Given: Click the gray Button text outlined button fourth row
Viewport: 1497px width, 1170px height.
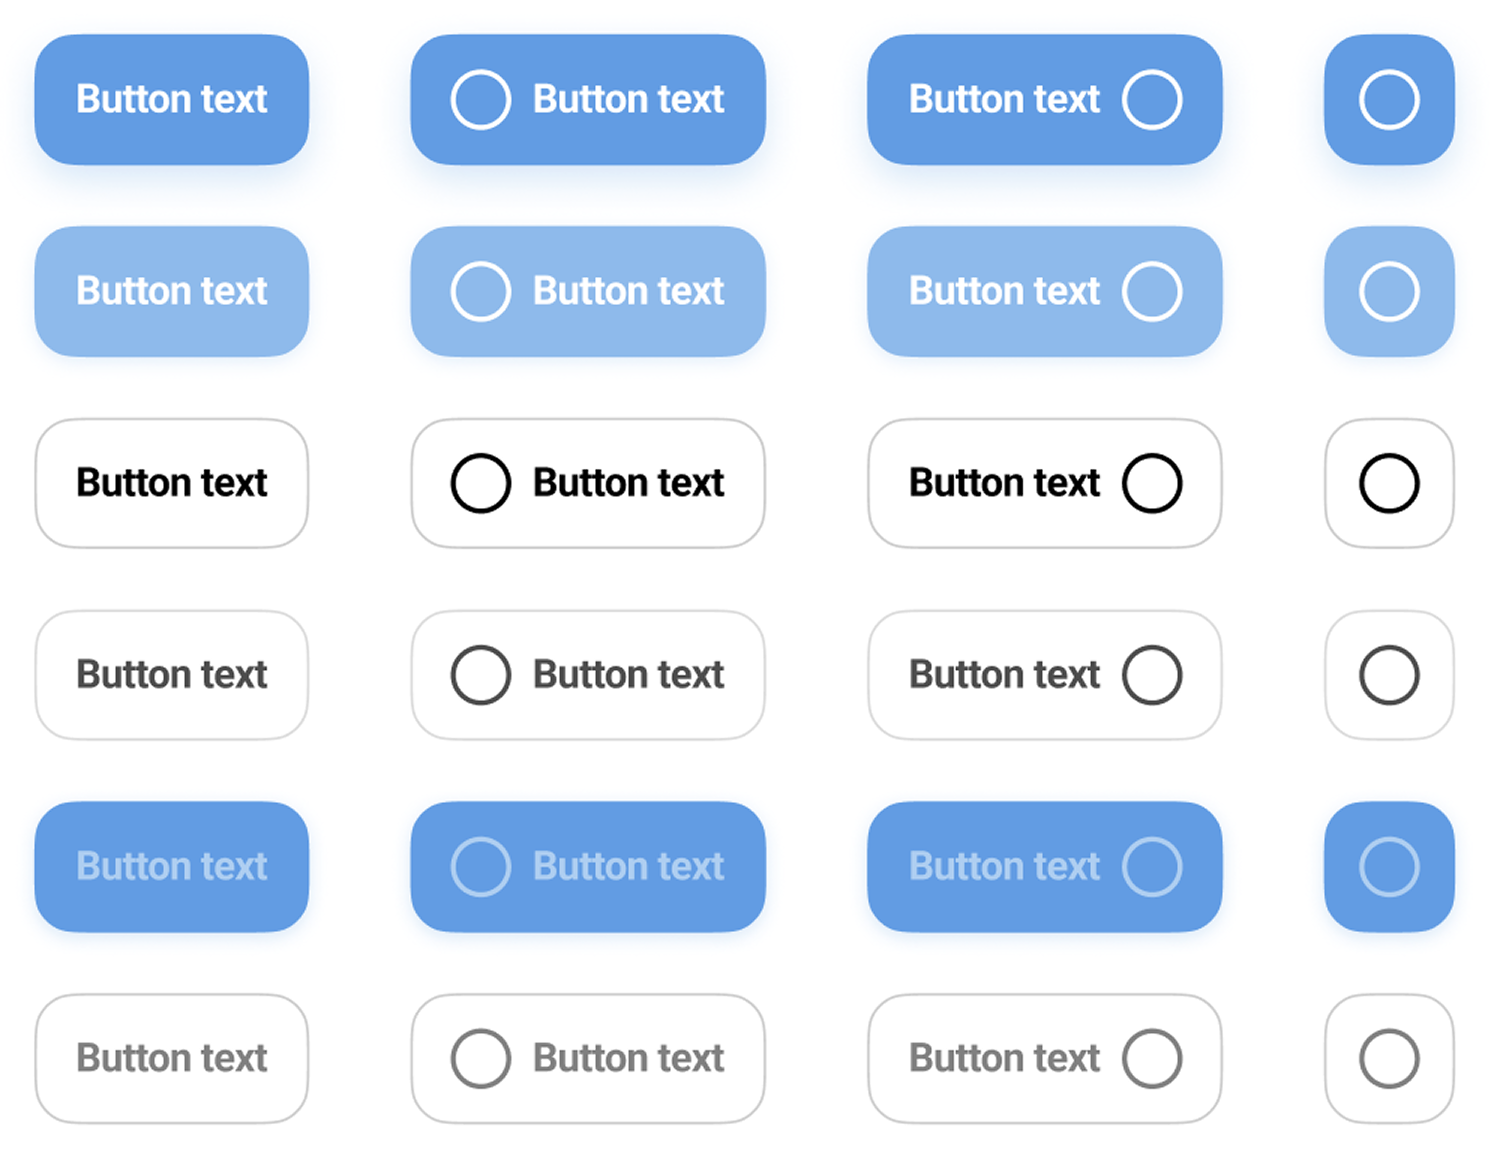Looking at the screenshot, I should tap(171, 675).
